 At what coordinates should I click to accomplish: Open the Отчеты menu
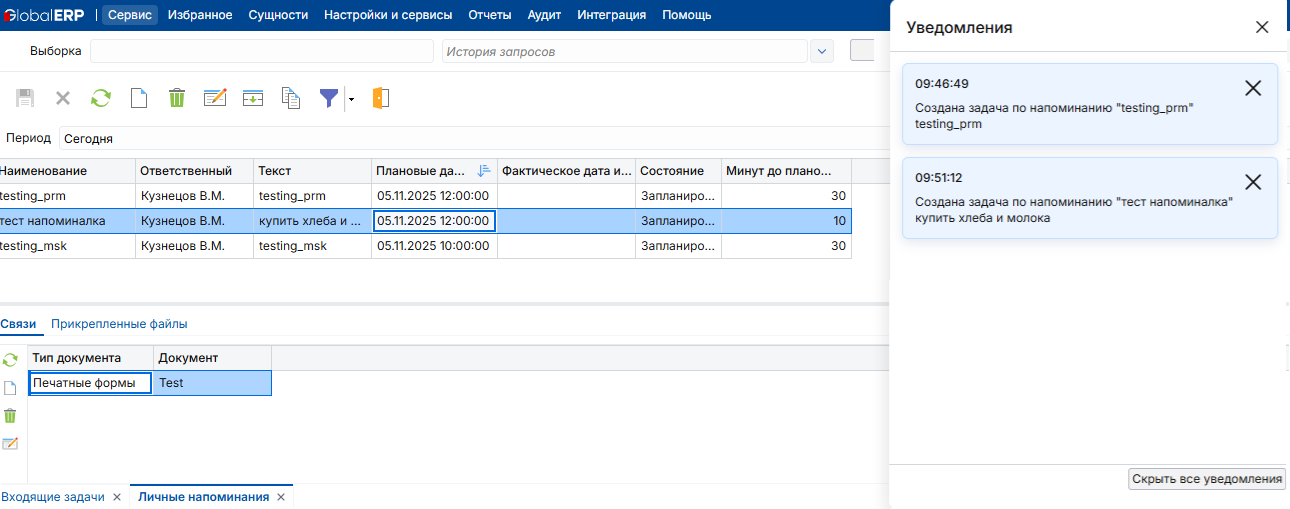[x=489, y=15]
